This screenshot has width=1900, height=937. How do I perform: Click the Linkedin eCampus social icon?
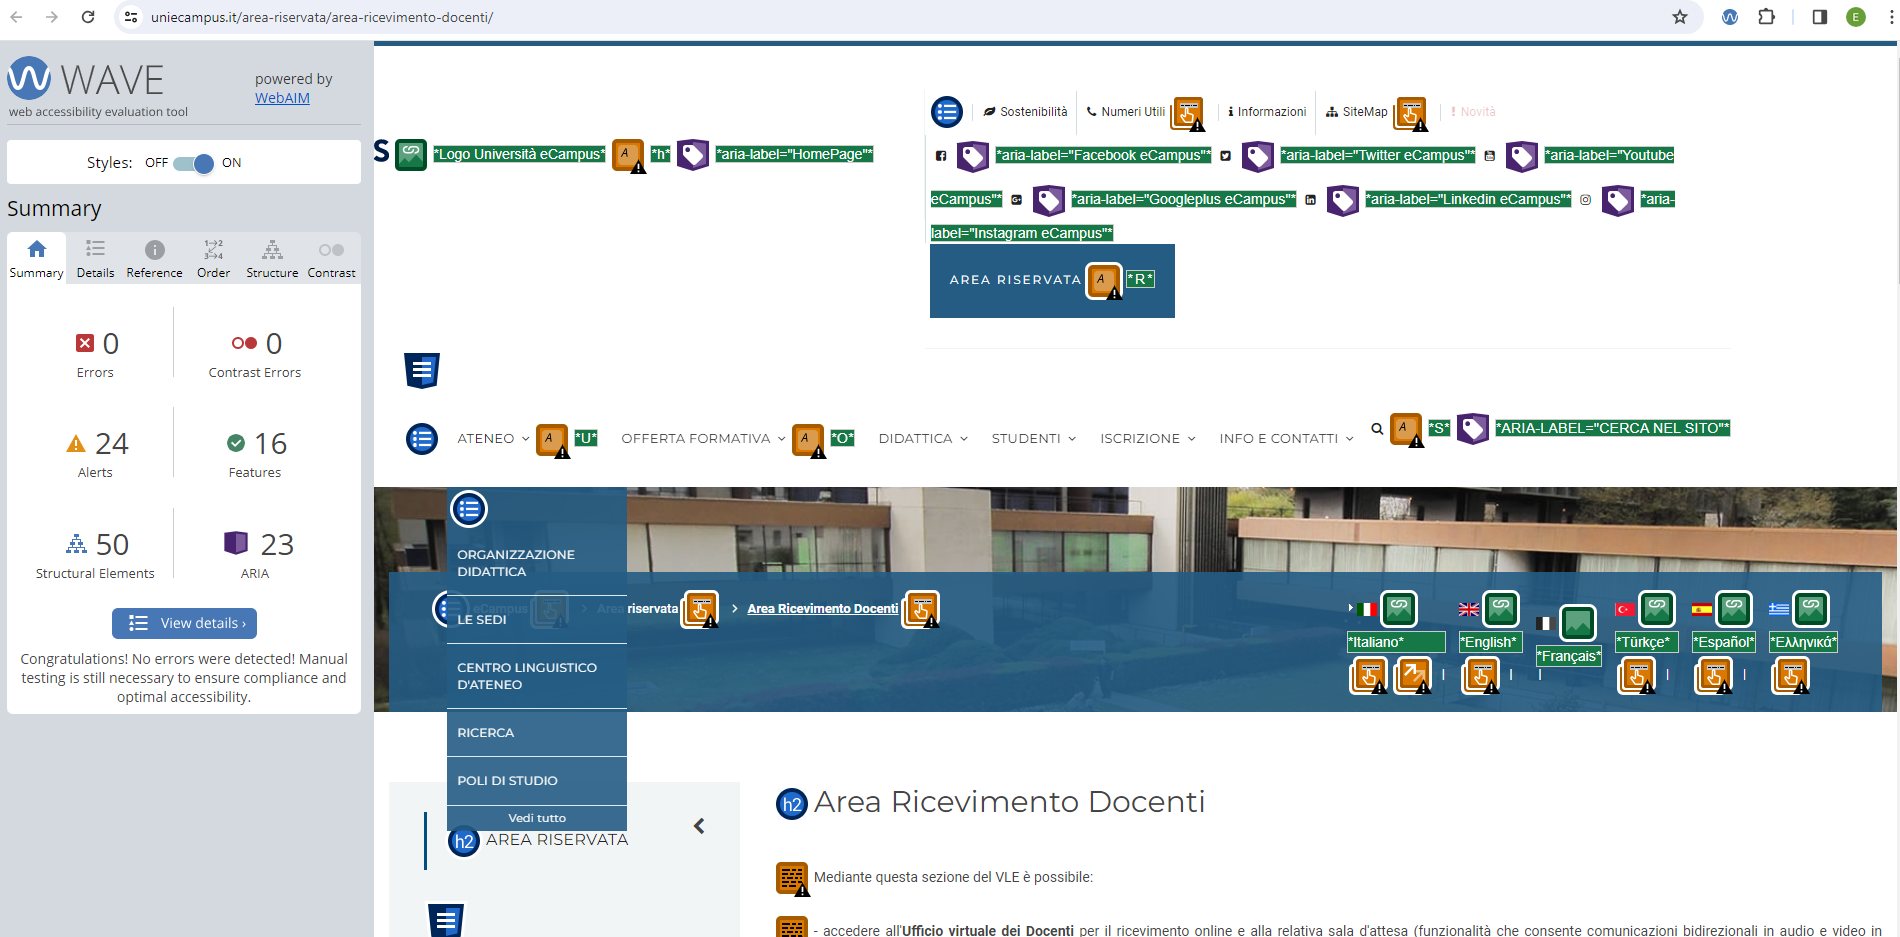click(1310, 200)
